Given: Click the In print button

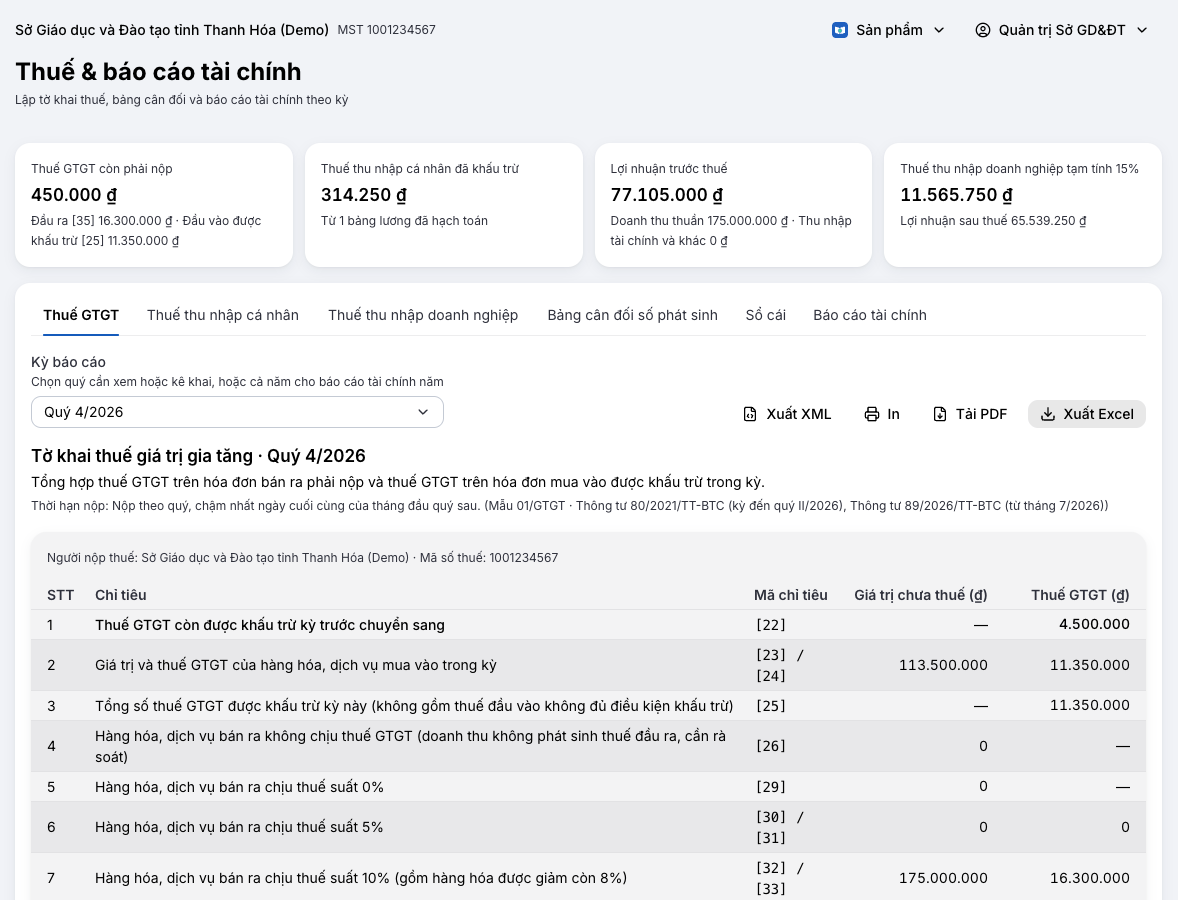Looking at the screenshot, I should pyautogui.click(x=882, y=414).
